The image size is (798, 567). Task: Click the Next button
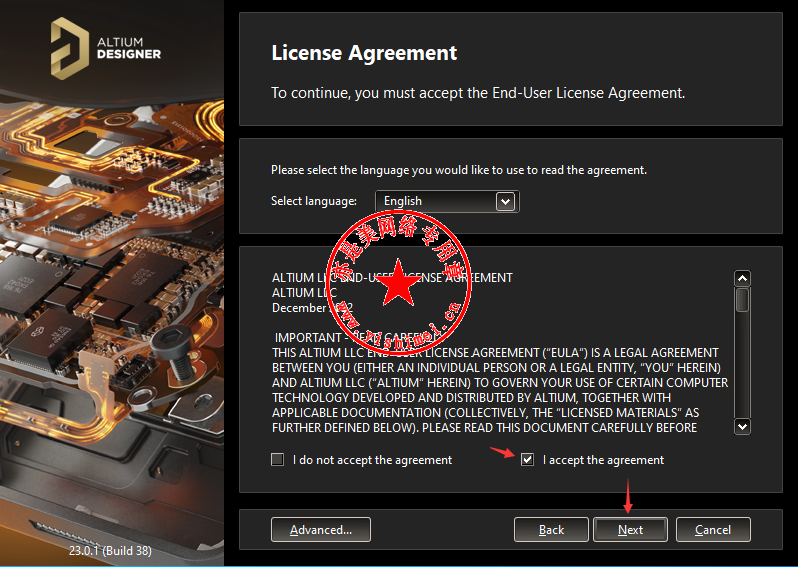[x=631, y=530]
